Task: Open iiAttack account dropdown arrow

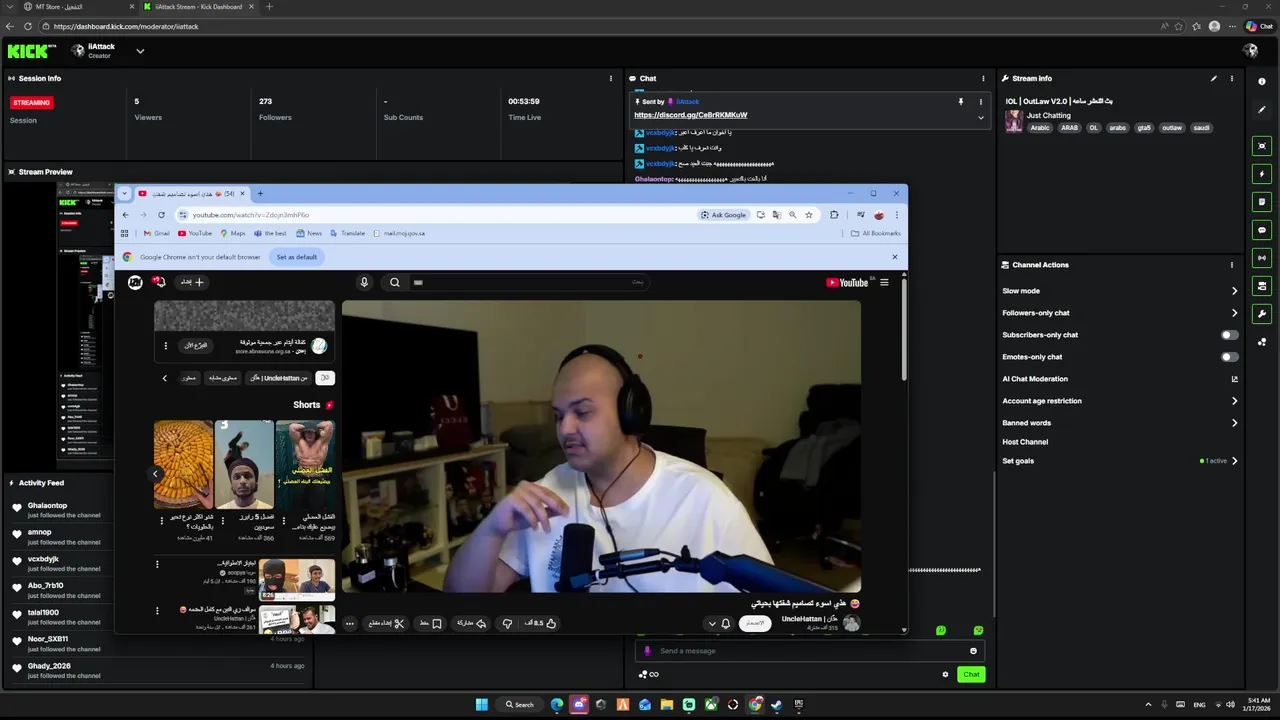Action: click(140, 51)
